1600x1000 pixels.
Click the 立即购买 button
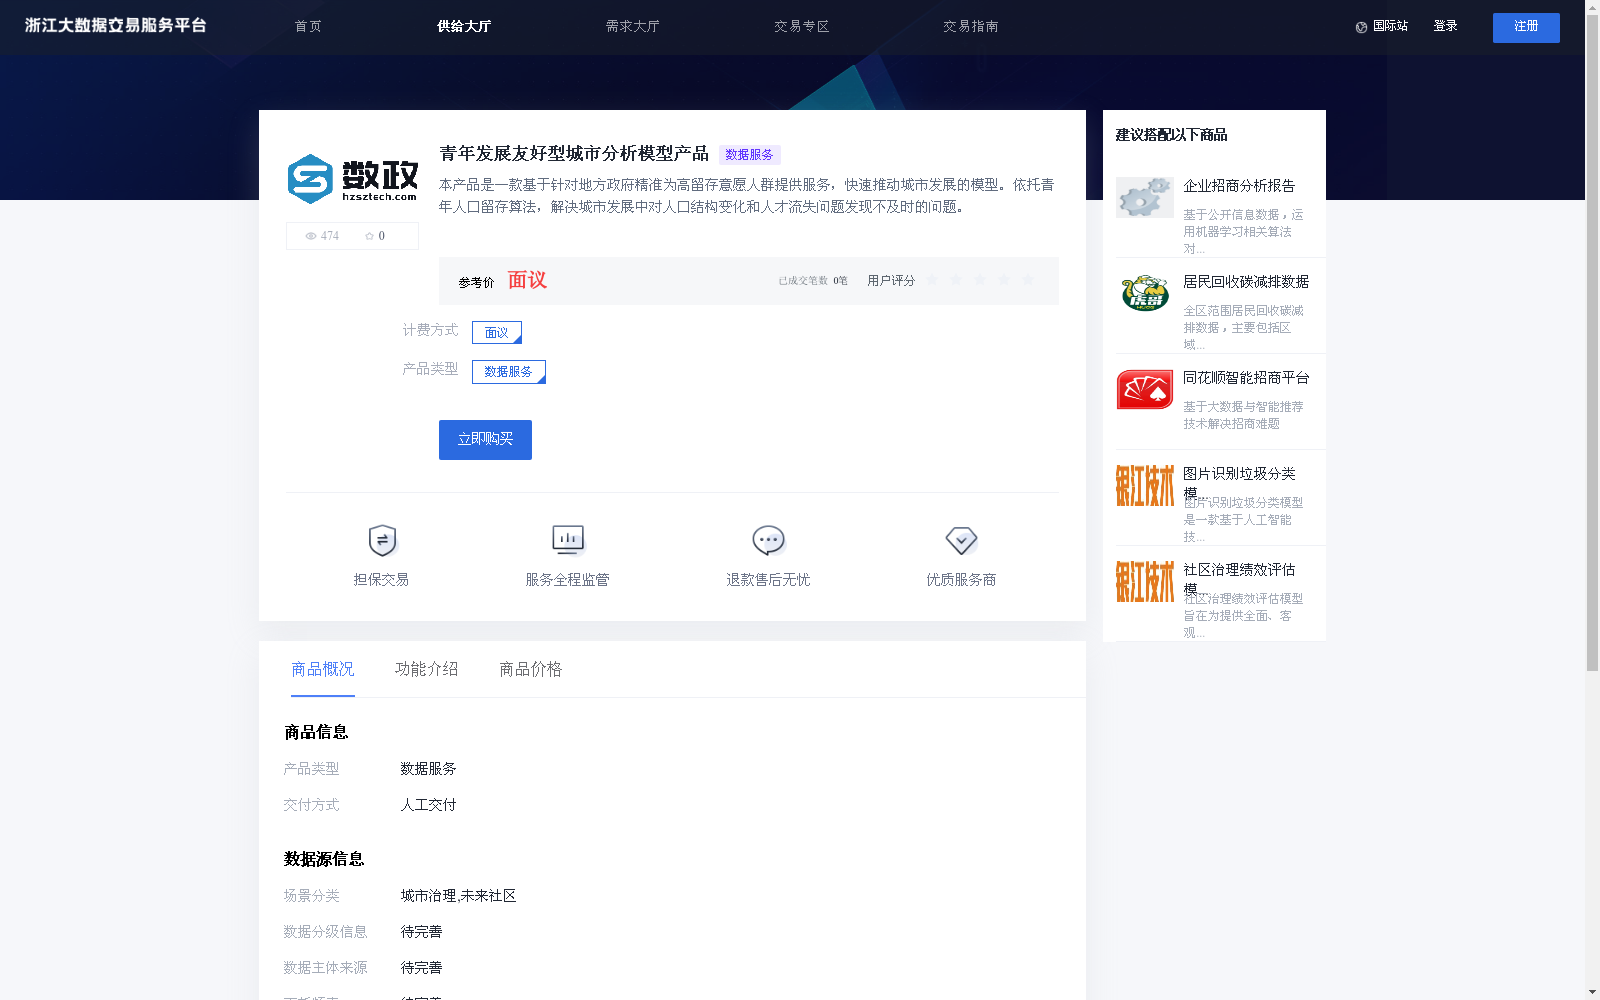485,440
